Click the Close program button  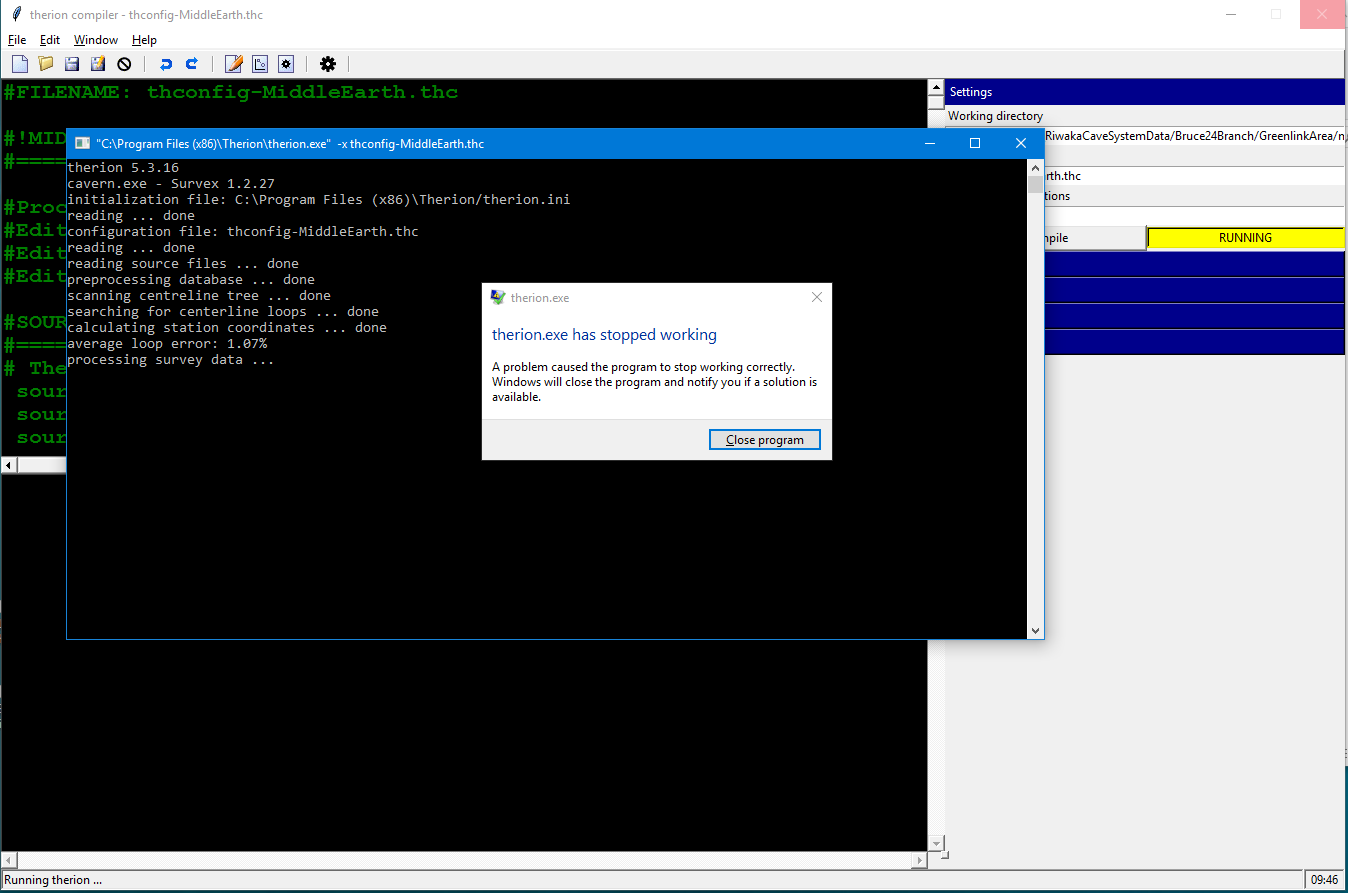coord(765,440)
